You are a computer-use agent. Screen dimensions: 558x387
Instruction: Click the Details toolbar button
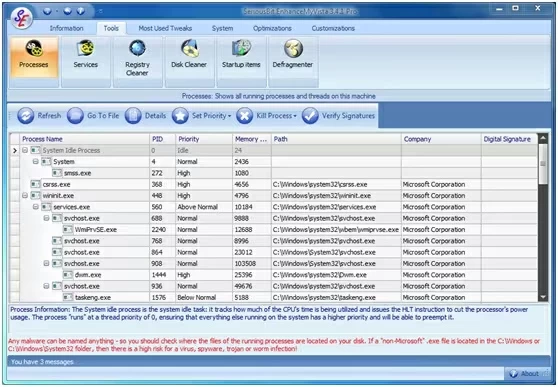tap(146, 116)
